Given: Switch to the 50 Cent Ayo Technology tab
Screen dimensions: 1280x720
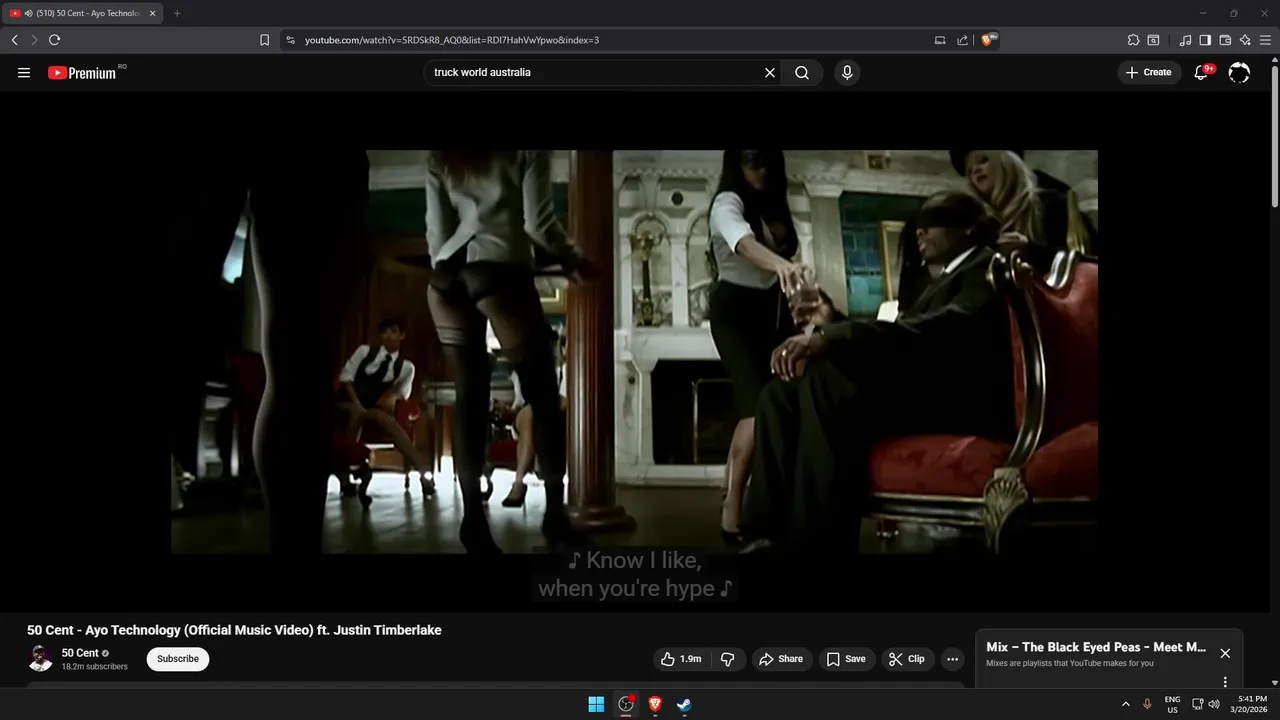Looking at the screenshot, I should 80,13.
